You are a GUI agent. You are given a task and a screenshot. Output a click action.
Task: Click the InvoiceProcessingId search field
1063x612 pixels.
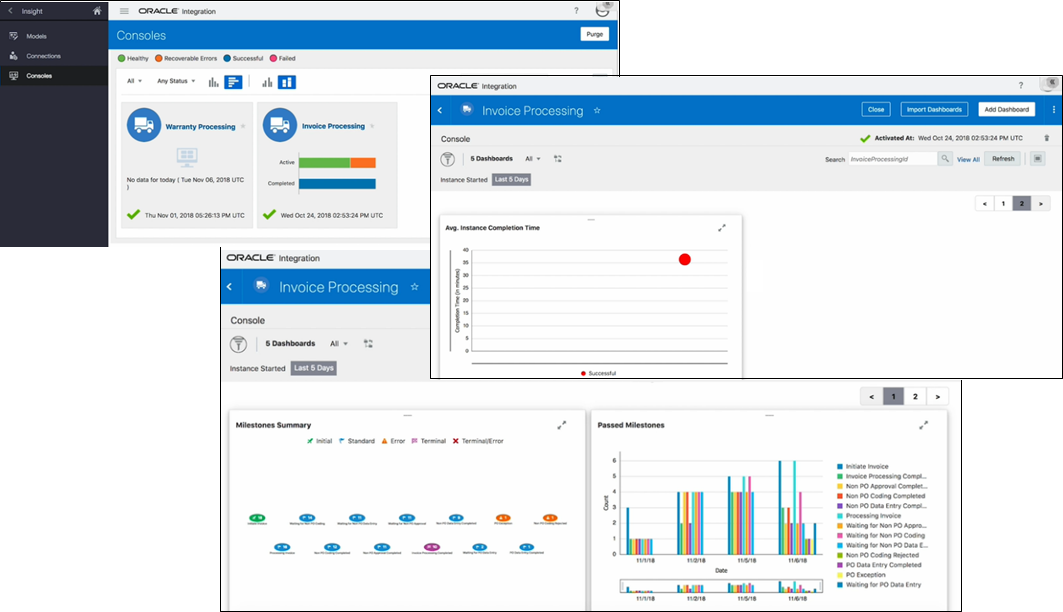pyautogui.click(x=892, y=159)
